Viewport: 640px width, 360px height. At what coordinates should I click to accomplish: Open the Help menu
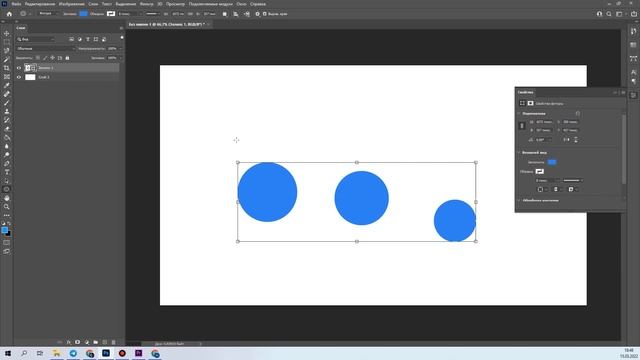pos(258,4)
